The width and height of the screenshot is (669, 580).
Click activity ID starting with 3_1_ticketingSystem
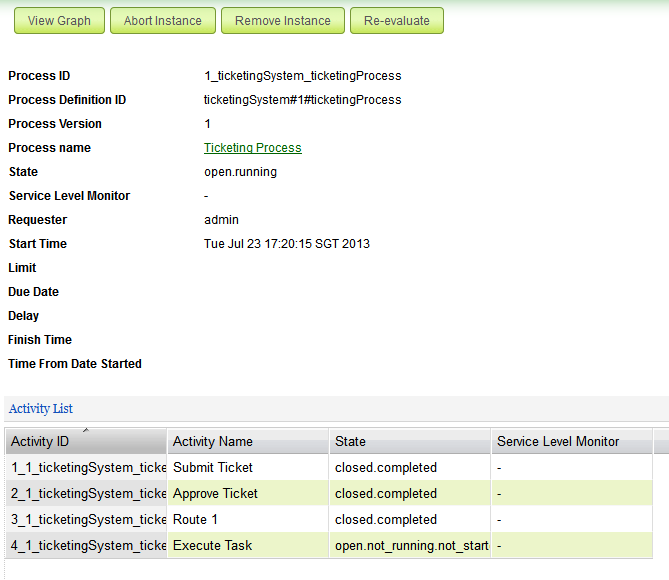[x=88, y=520]
